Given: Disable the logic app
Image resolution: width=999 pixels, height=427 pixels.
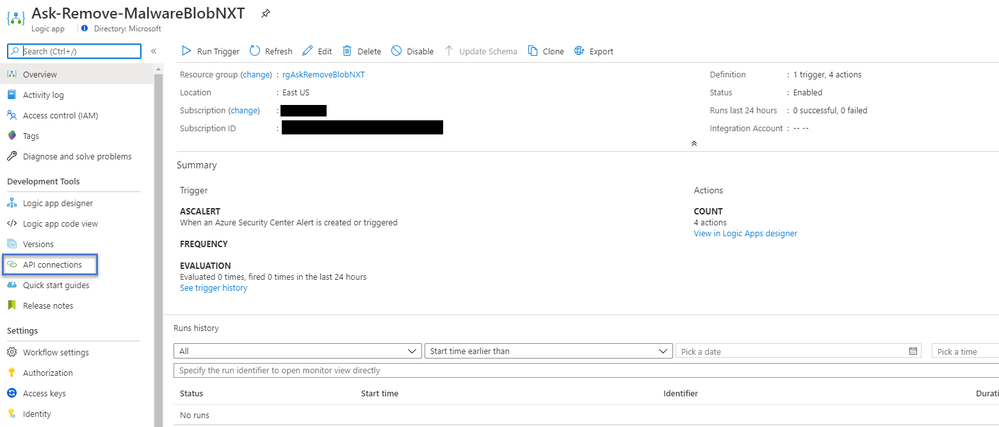Looking at the screenshot, I should pyautogui.click(x=412, y=52).
